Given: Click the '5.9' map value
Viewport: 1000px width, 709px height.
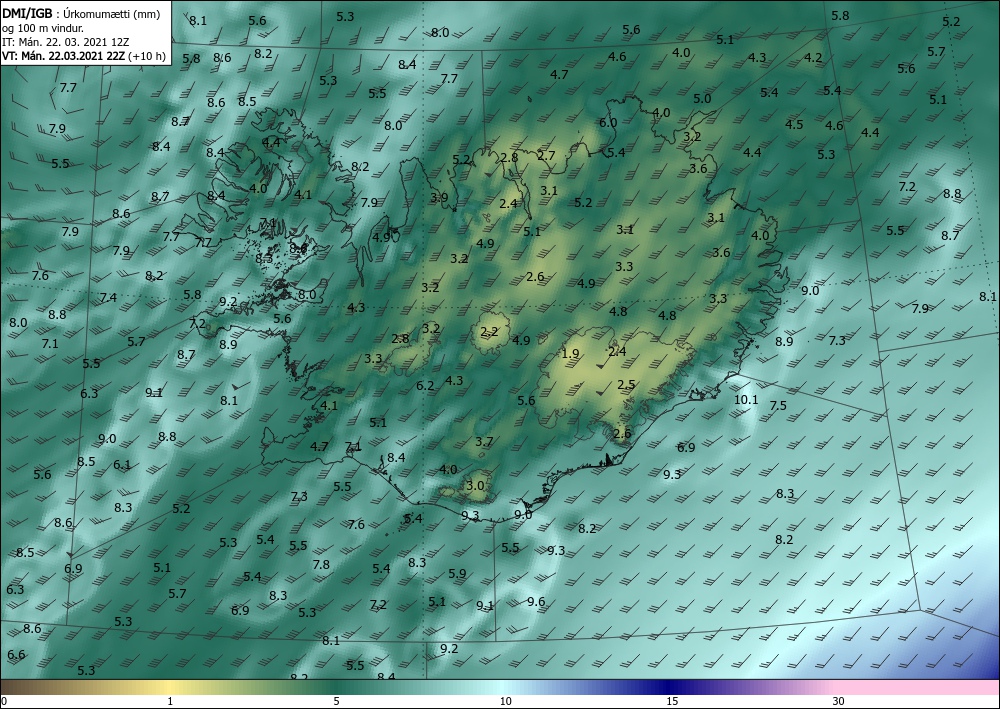Looking at the screenshot, I should [x=457, y=573].
